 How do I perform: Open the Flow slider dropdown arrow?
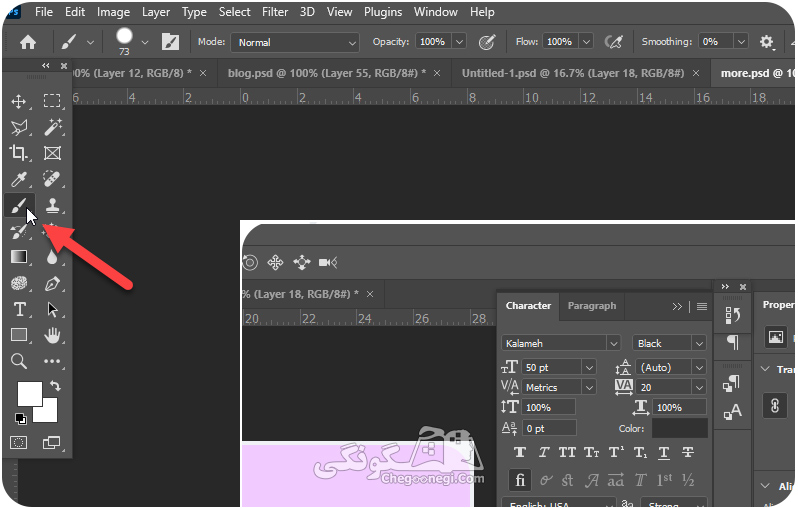[x=586, y=42]
